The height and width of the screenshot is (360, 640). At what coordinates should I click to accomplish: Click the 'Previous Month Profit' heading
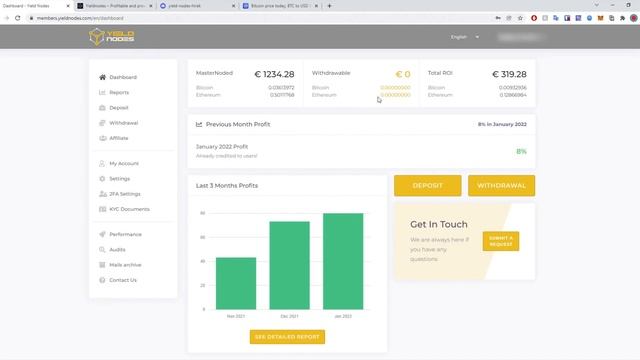(x=238, y=124)
